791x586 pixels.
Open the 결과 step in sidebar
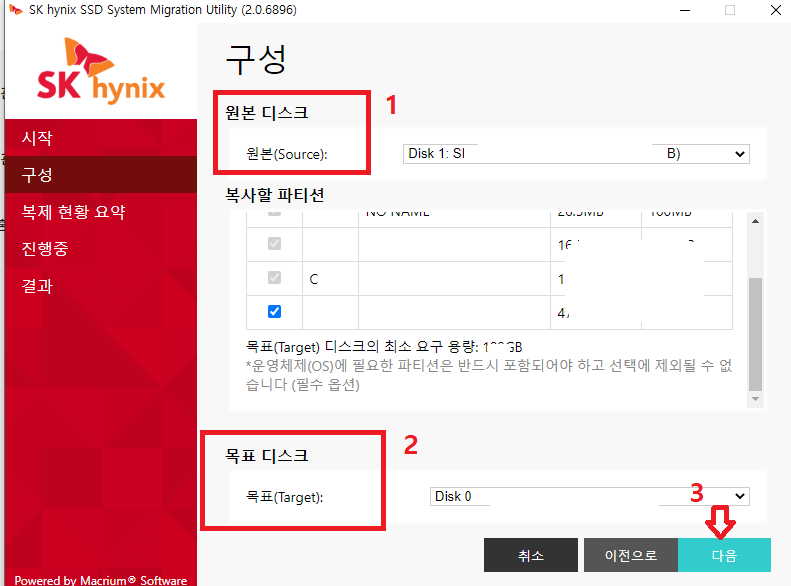(101, 285)
